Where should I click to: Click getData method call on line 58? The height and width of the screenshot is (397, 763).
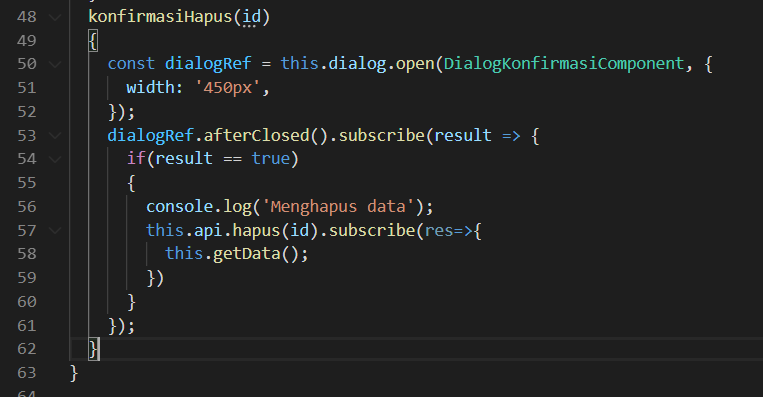246,253
